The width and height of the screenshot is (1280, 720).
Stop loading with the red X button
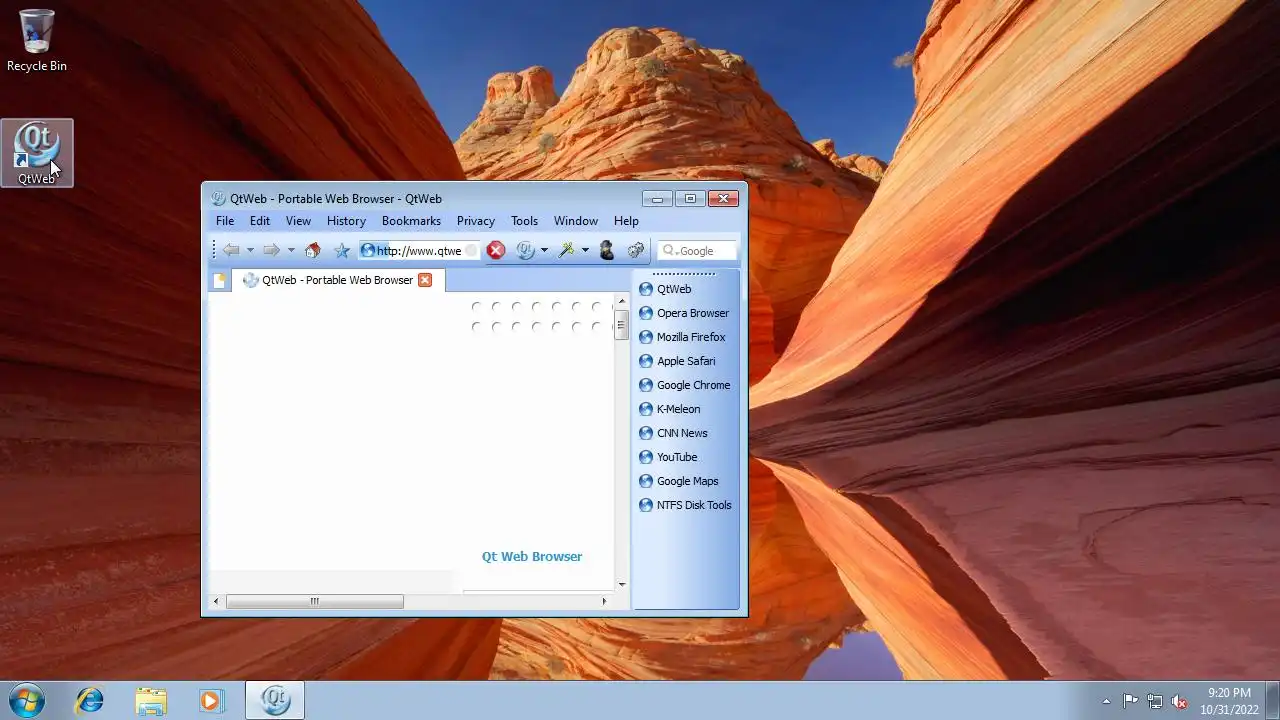(496, 251)
